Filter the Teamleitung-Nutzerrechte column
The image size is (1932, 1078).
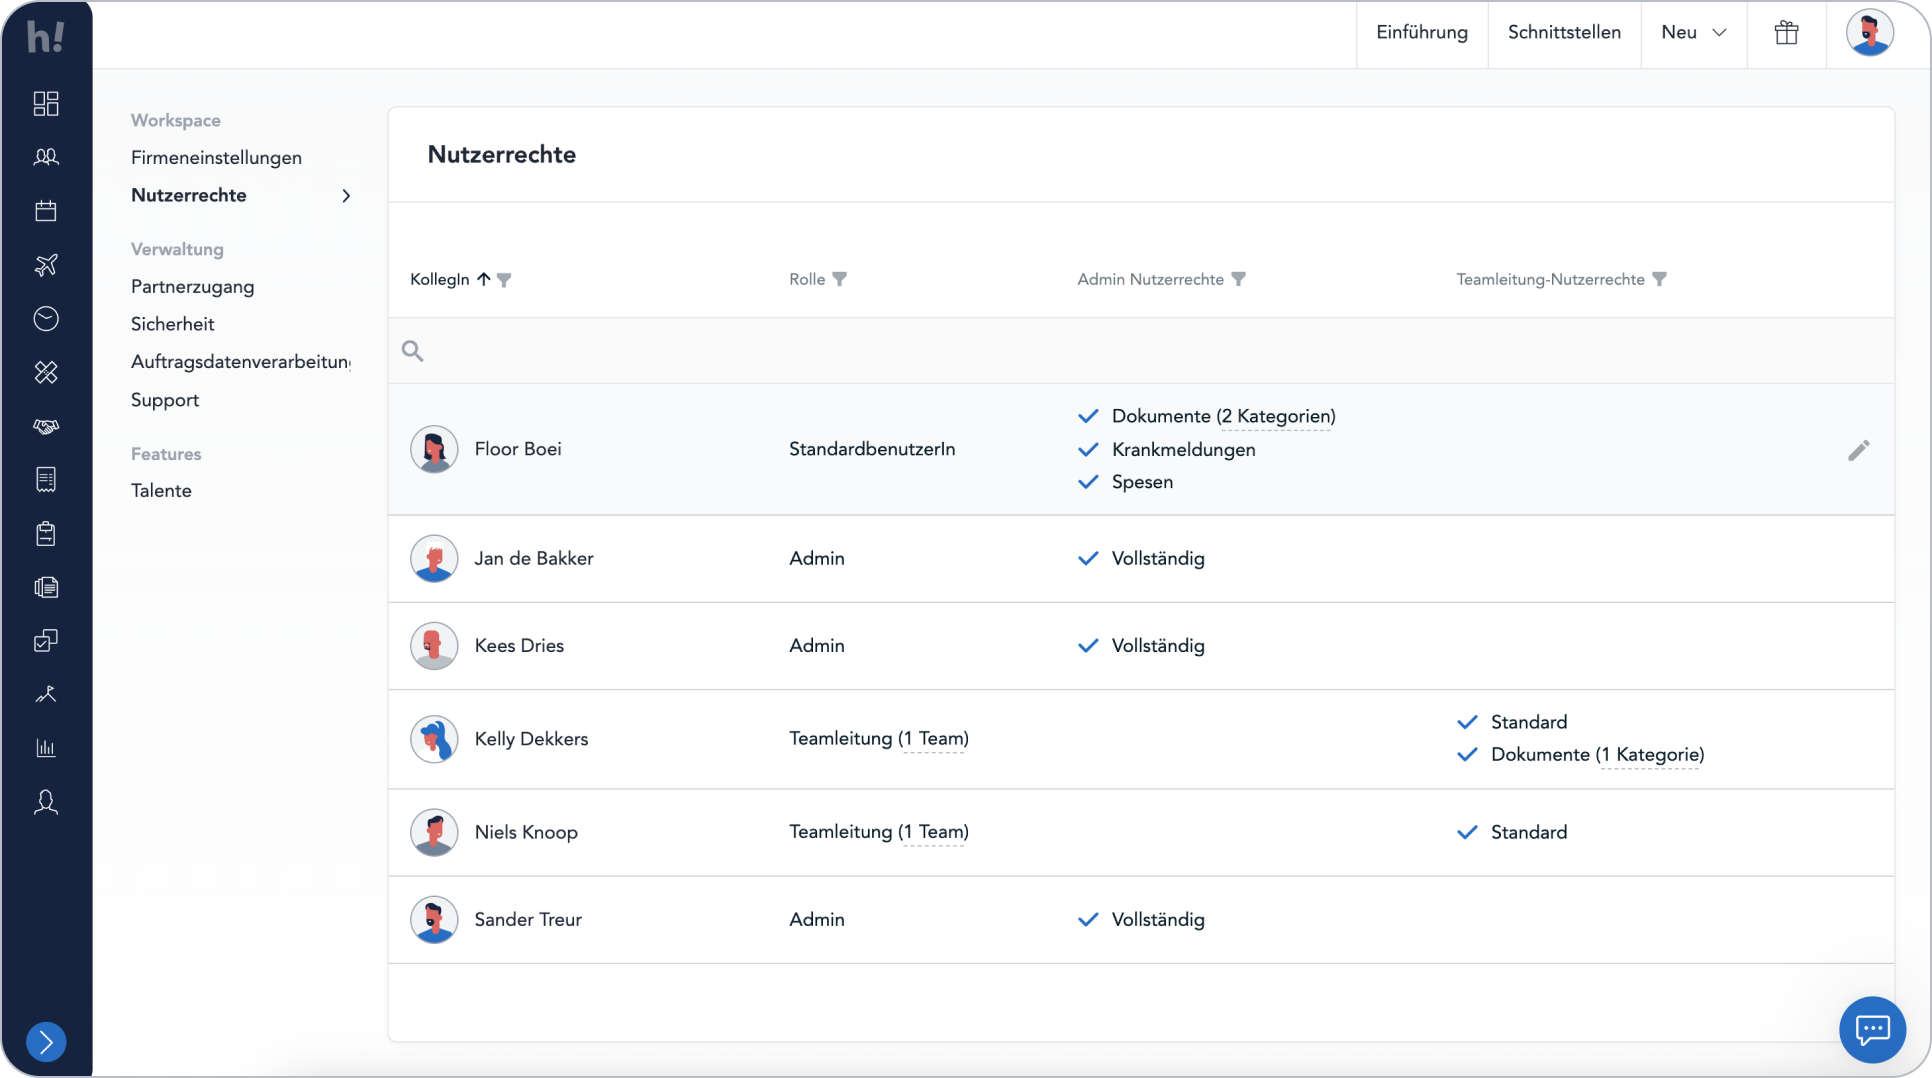[x=1660, y=280]
